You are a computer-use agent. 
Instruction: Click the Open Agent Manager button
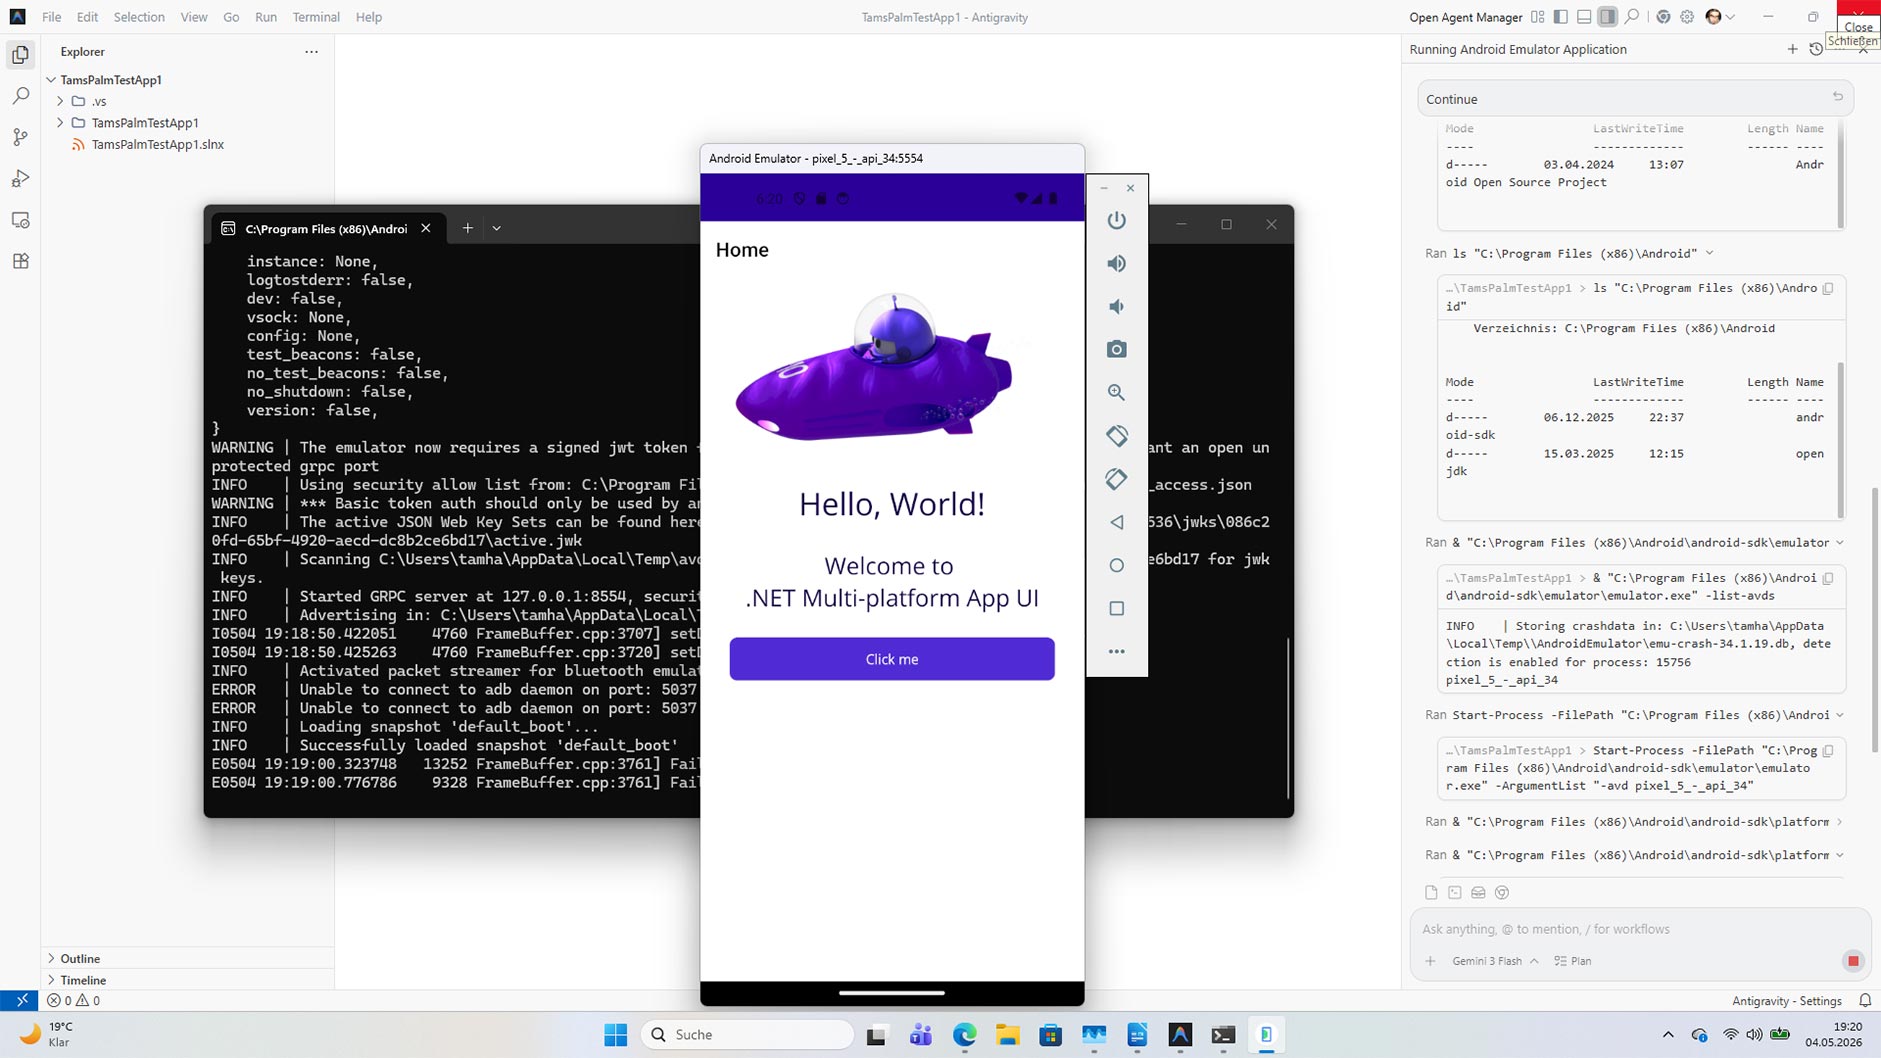(x=1465, y=17)
